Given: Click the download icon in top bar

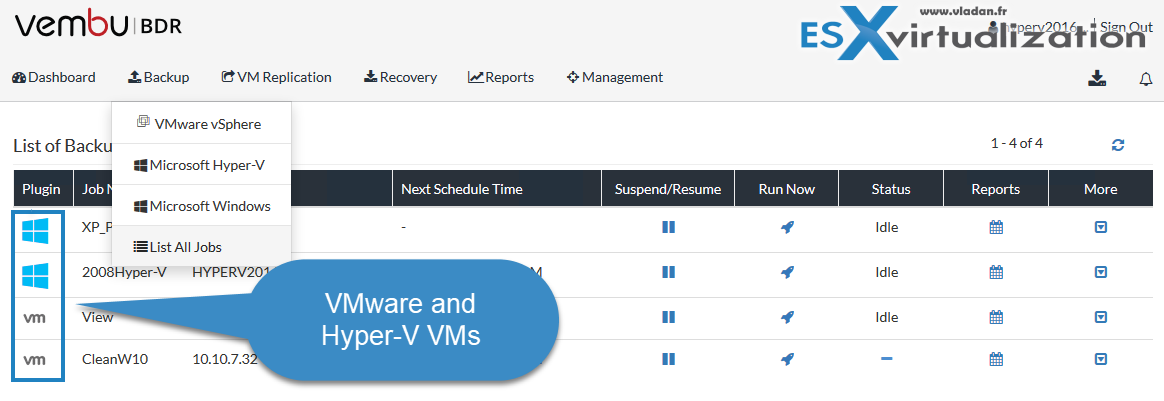Looking at the screenshot, I should coord(1097,78).
